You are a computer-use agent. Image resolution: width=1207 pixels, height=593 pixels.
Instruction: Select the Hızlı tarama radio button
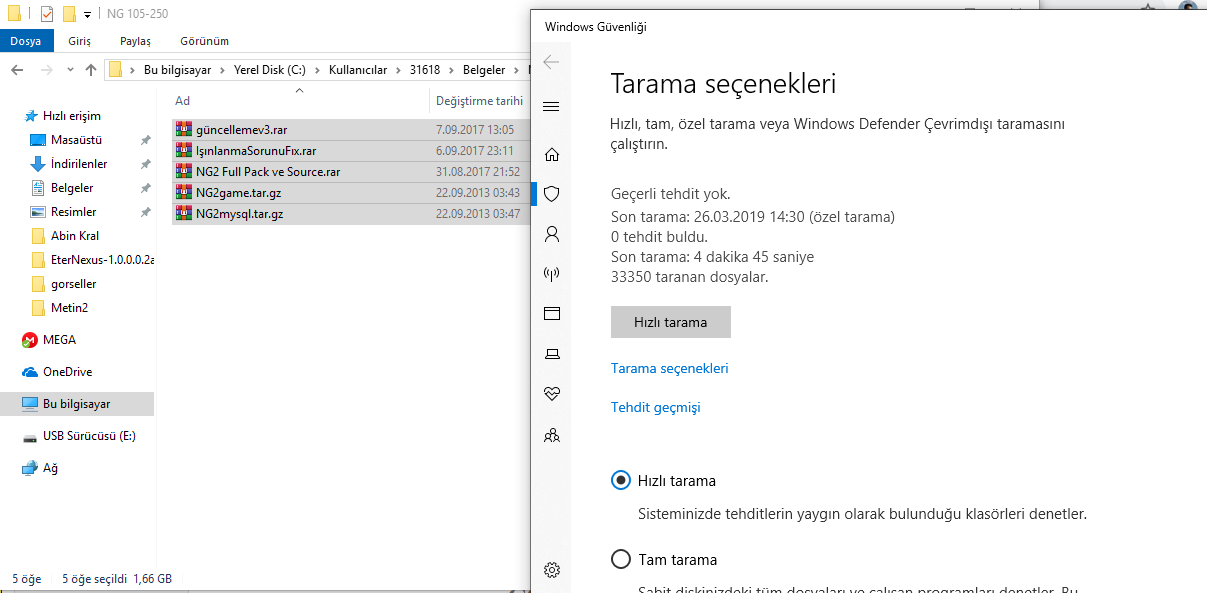(621, 481)
